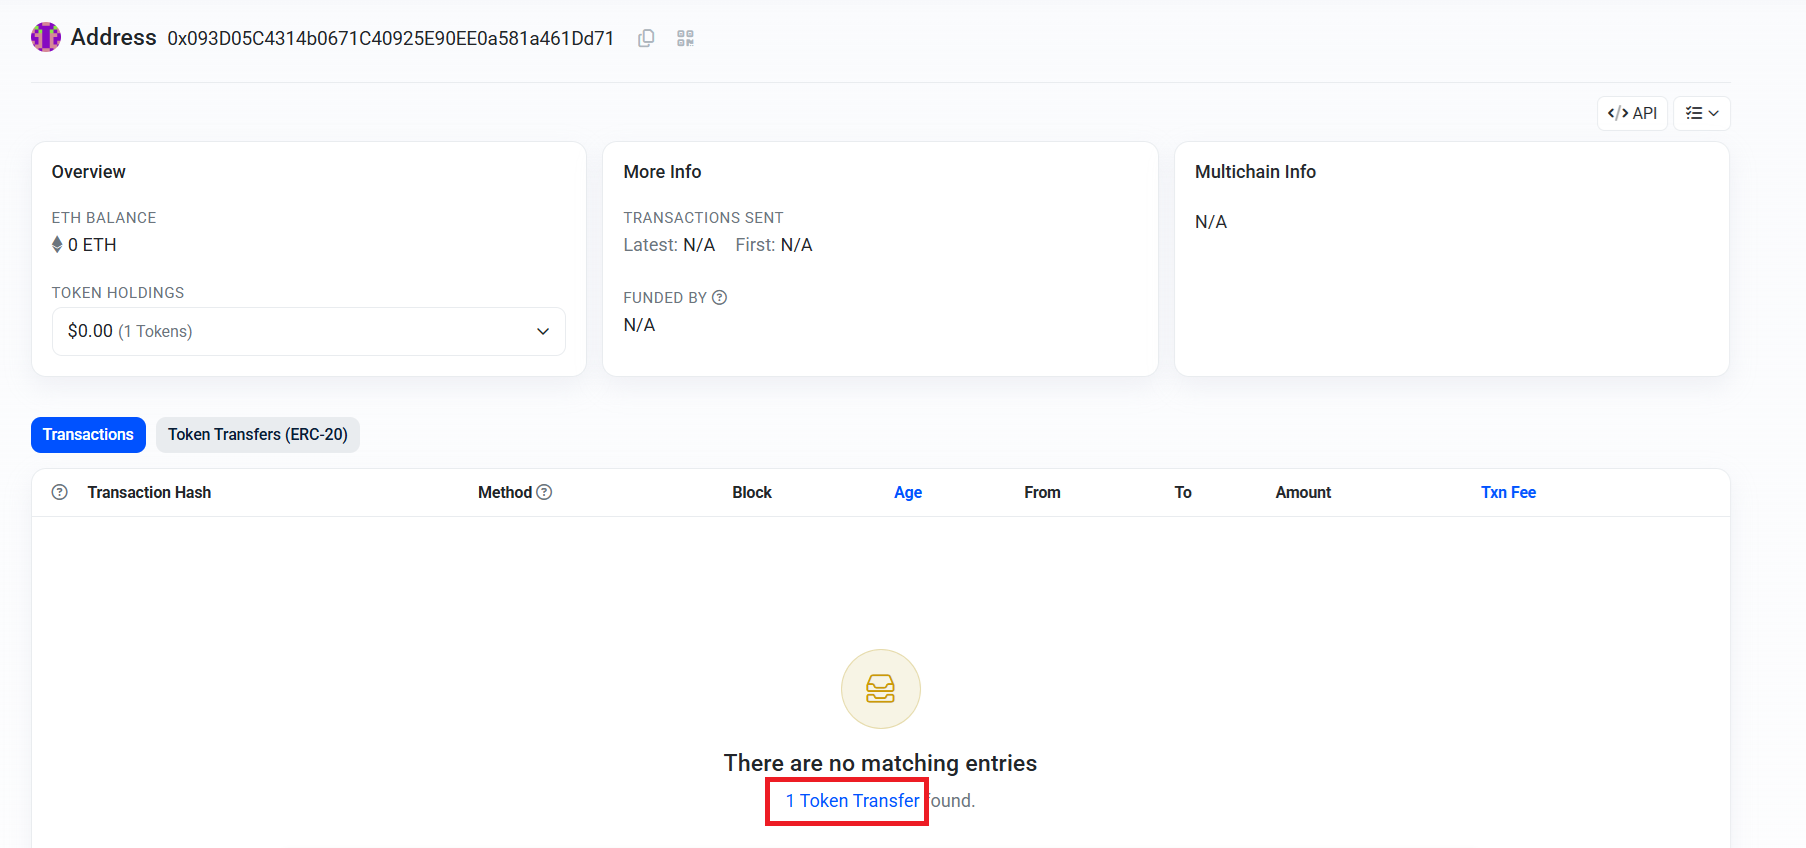Click the help icon beside Transaction Hash
1806x848 pixels.
tap(60, 492)
